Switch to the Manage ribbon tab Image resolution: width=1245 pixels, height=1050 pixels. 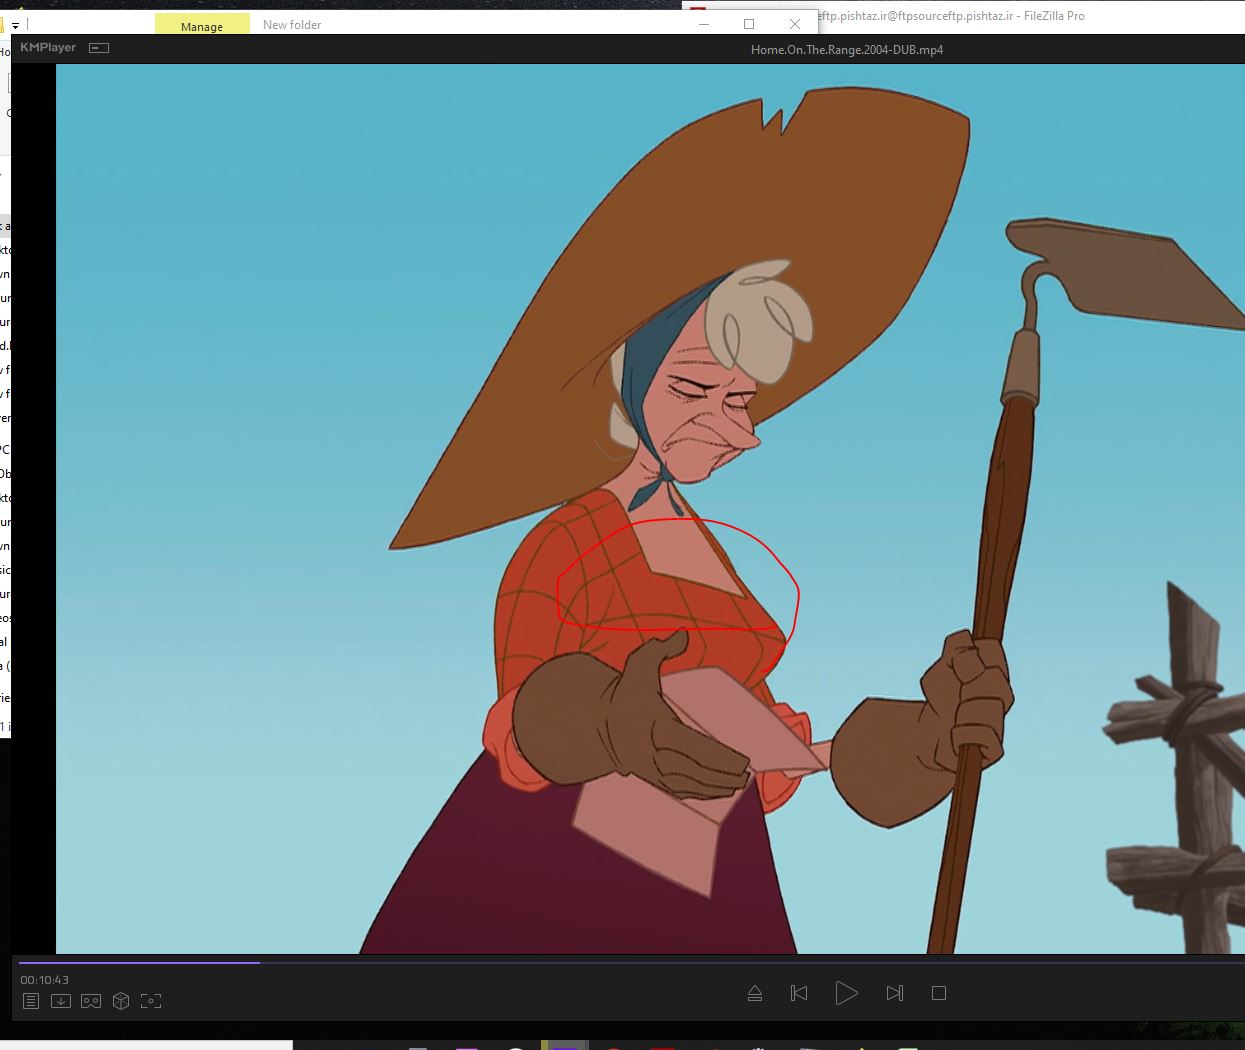pos(202,26)
